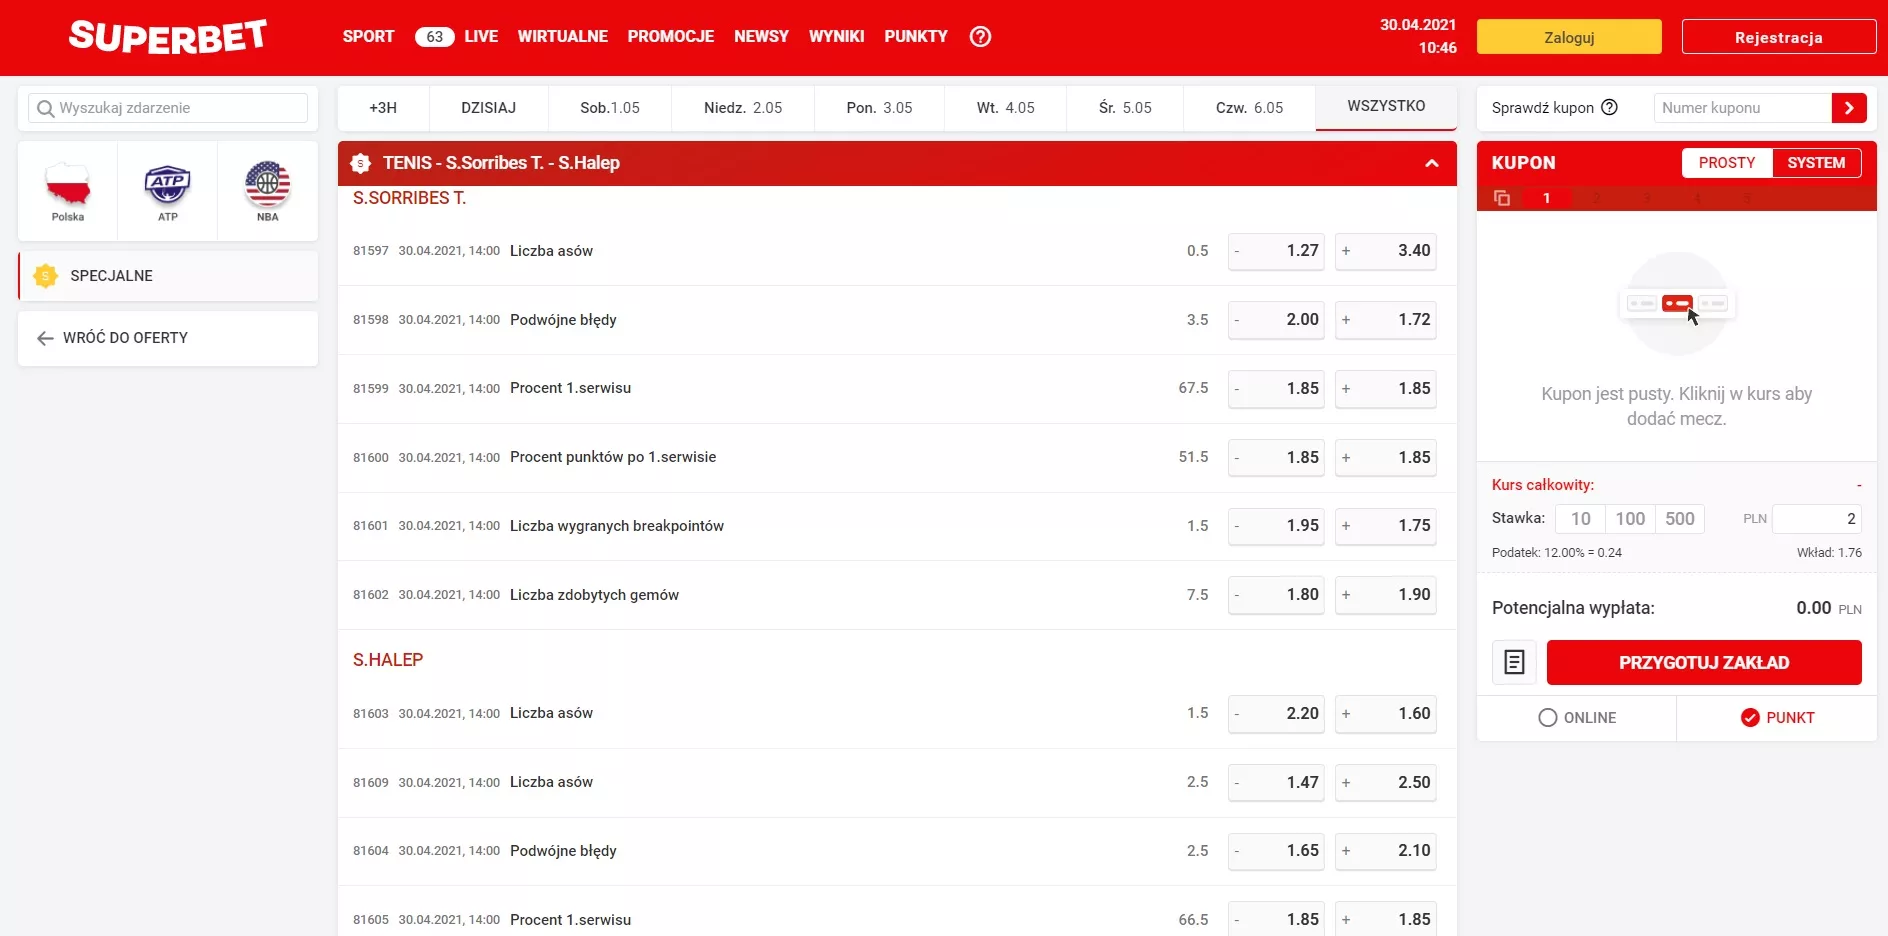Pick under 1.95 odds for Liczba wygranych breakpointów

pos(1276,526)
